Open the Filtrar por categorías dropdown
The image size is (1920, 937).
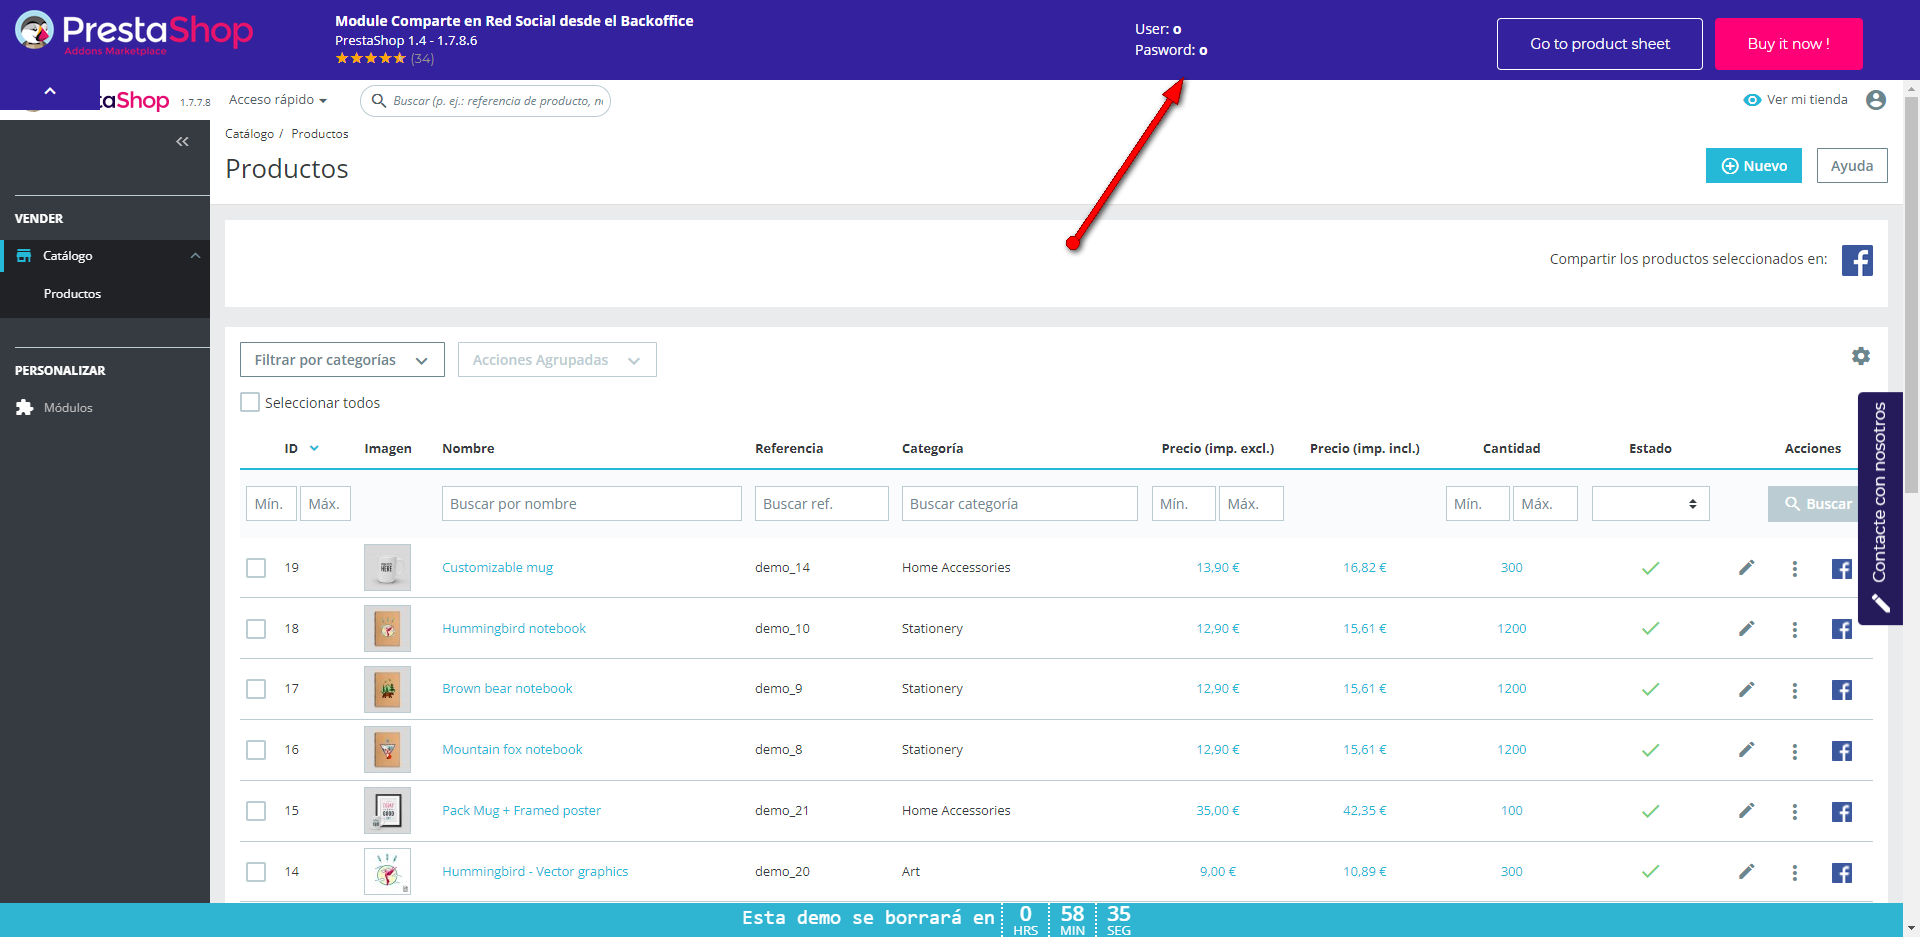(342, 360)
